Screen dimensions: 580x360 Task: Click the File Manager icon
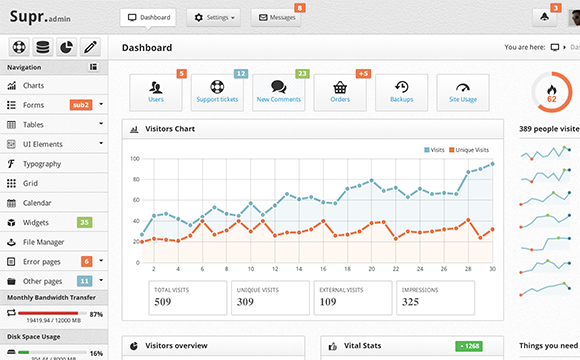pos(11,242)
